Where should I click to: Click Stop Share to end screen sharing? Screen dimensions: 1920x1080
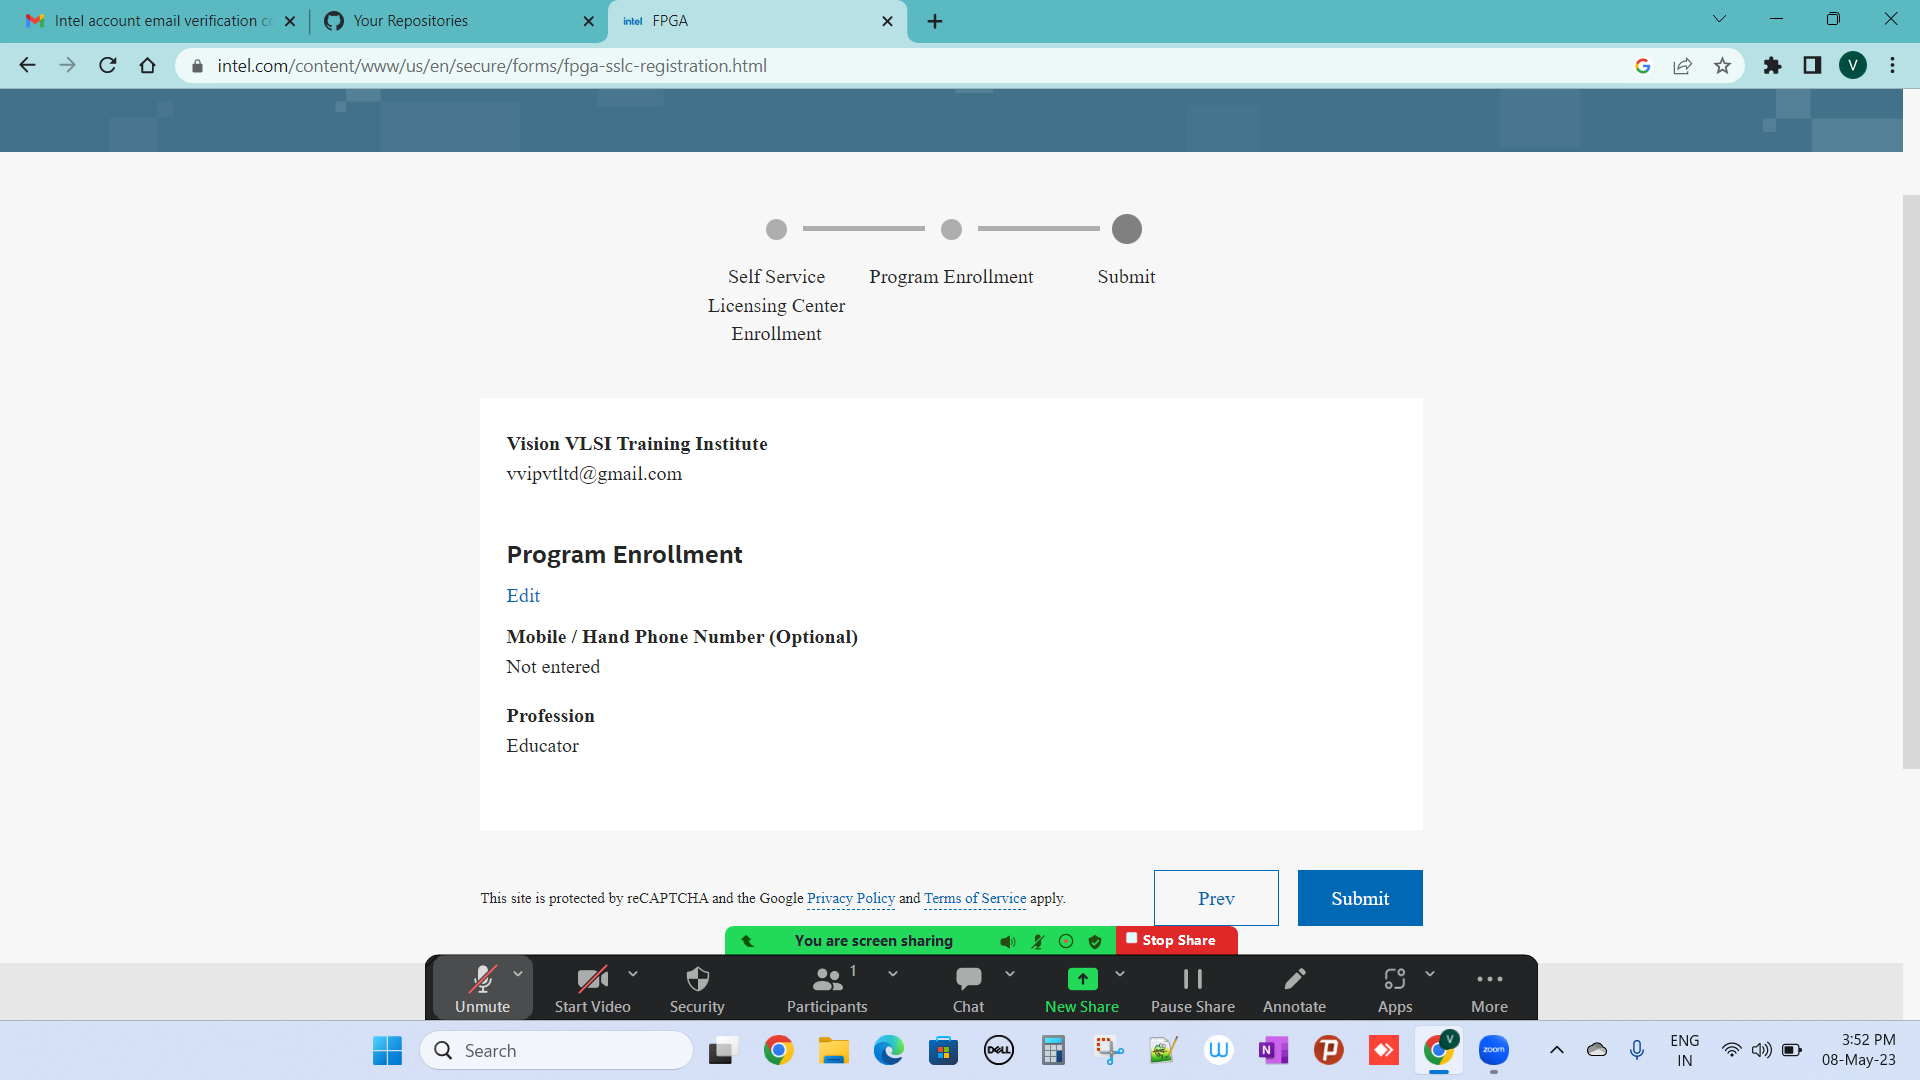(x=1176, y=940)
